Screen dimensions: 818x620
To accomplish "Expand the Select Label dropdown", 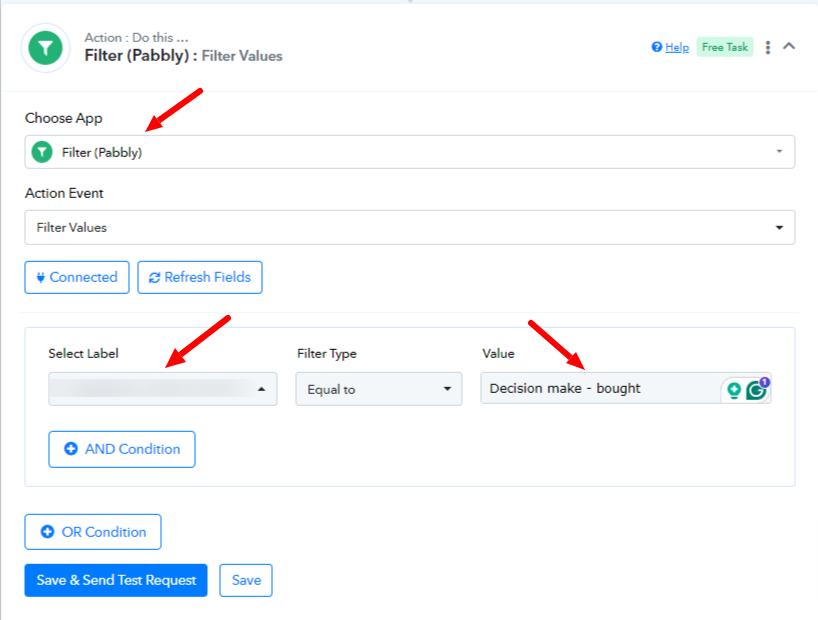I will [x=163, y=389].
